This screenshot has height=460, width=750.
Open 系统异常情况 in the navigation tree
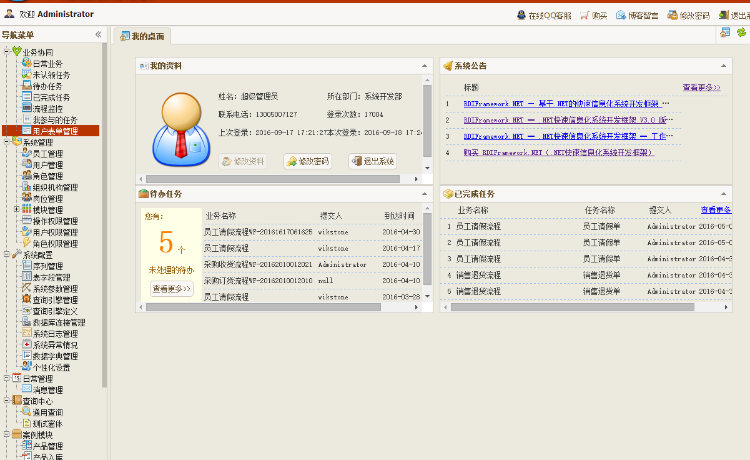click(x=55, y=345)
